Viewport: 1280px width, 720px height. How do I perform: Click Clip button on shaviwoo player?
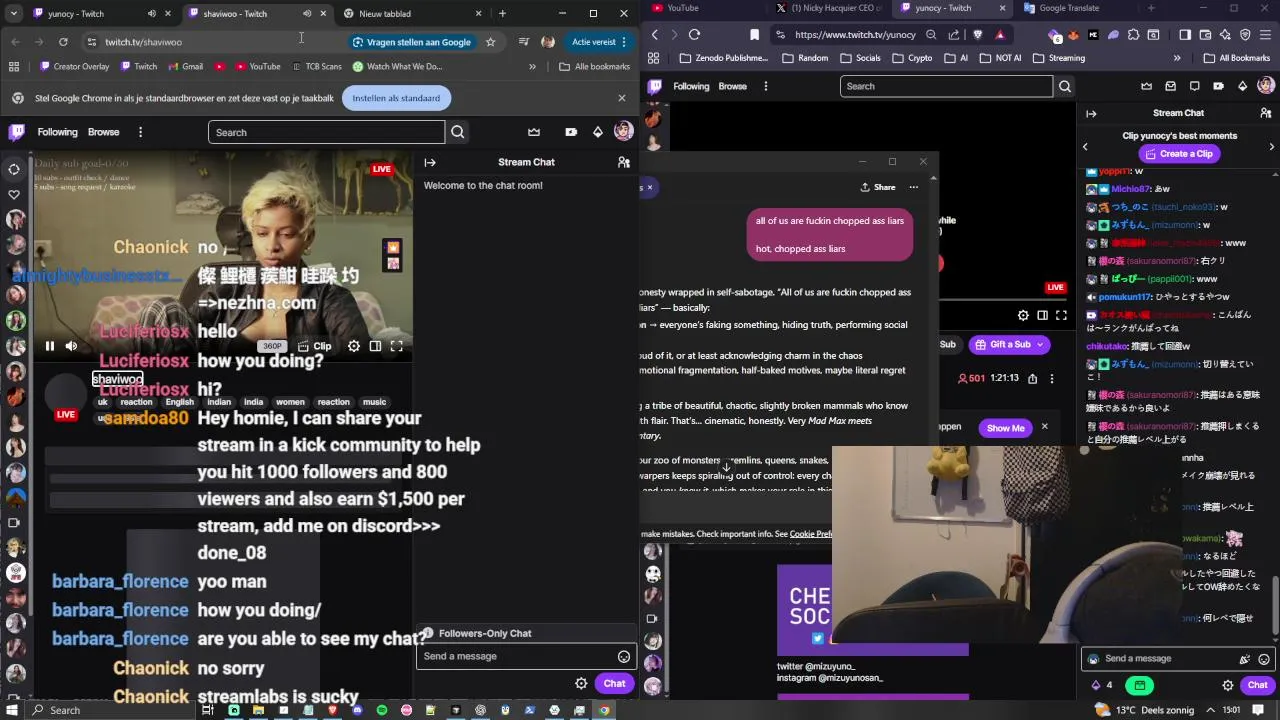315,346
